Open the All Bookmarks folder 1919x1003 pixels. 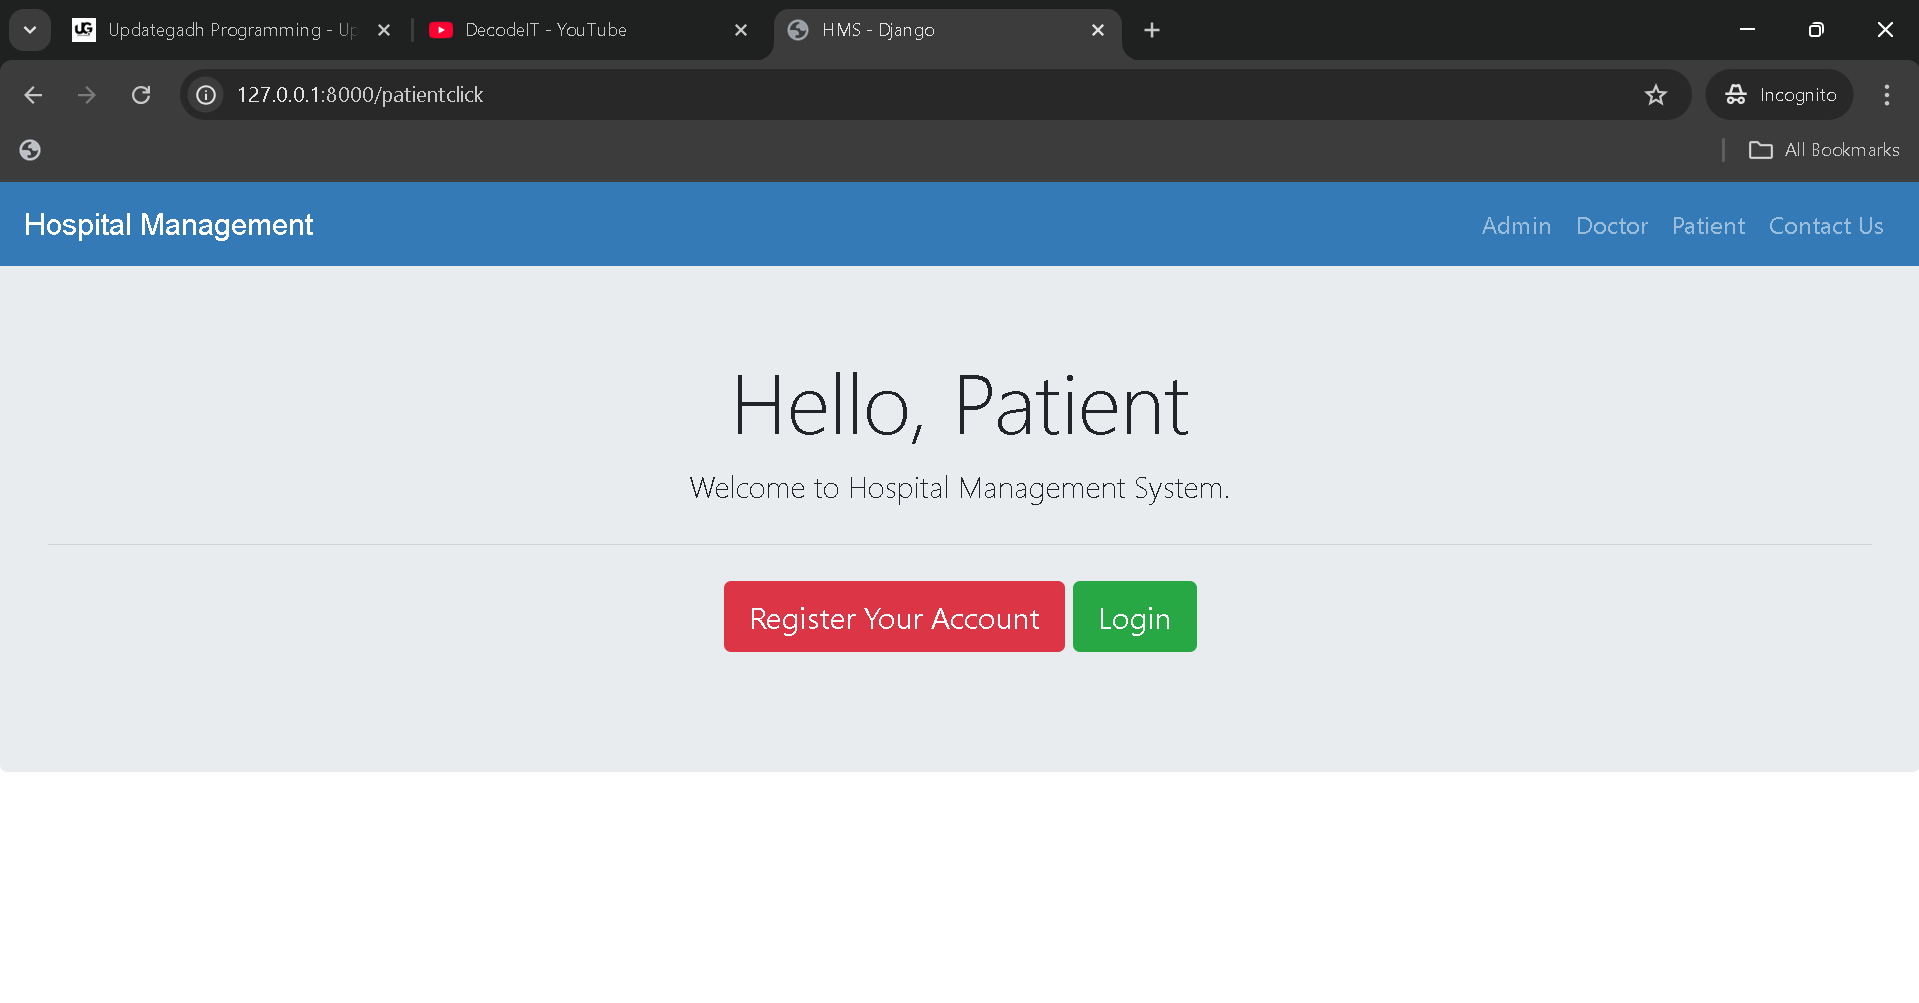1824,150
